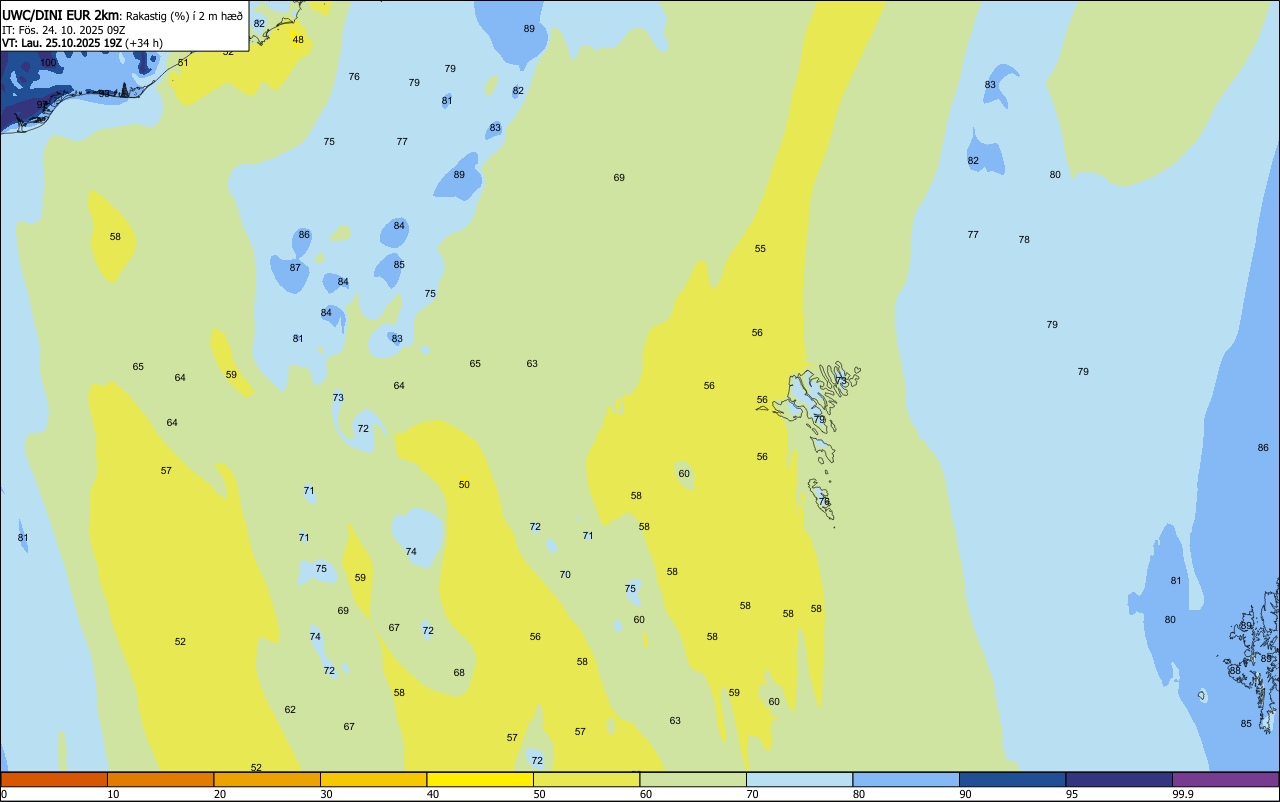Viewport: 1280px width, 802px height.
Task: Pick the 20–30 amber legend segment
Action: pyautogui.click(x=267, y=779)
